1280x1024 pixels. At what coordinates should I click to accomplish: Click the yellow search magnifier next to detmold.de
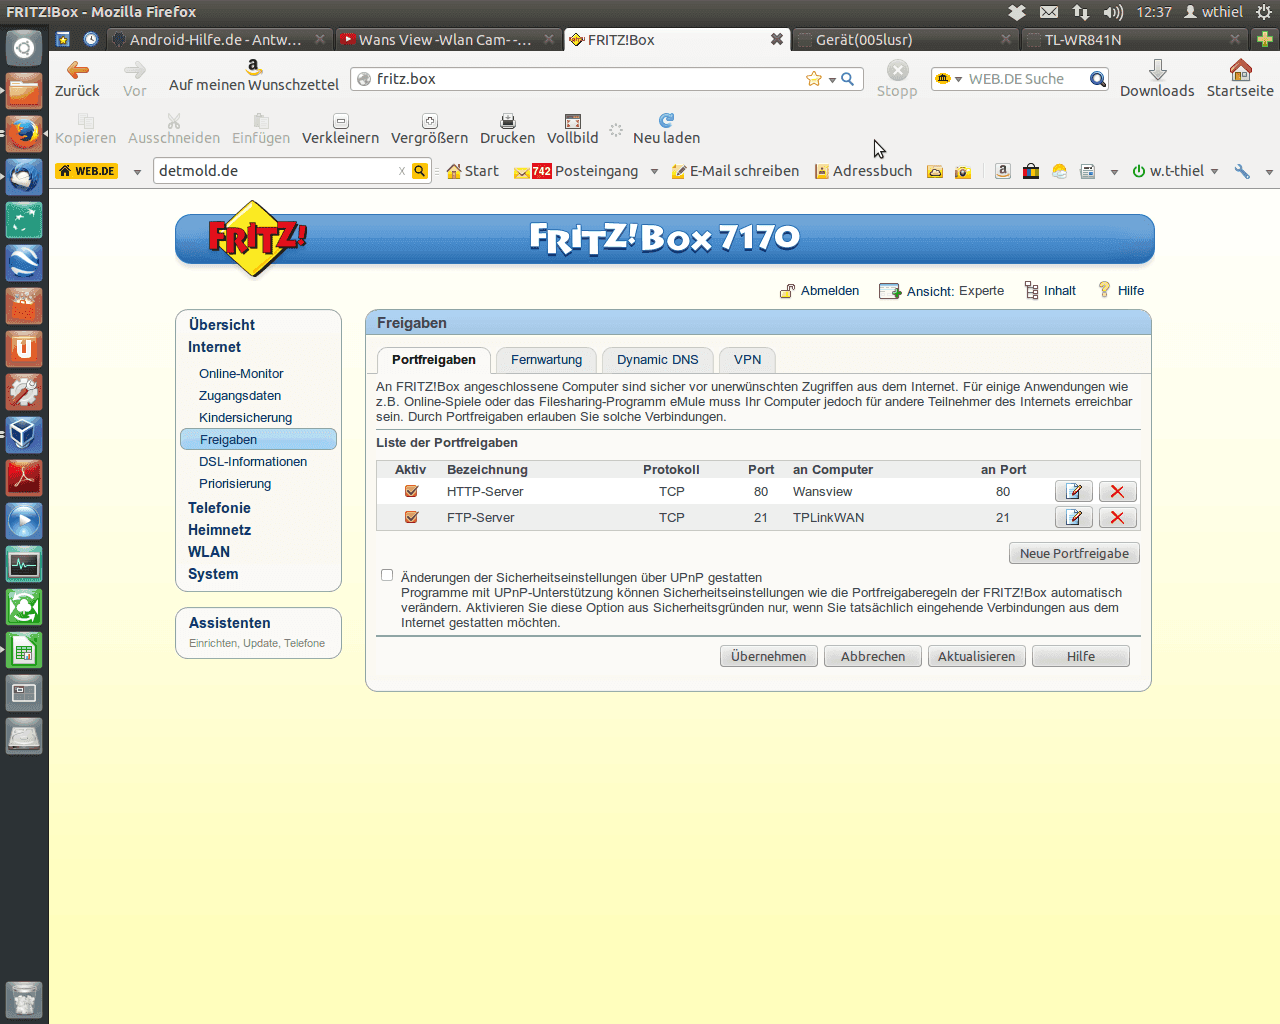click(420, 171)
